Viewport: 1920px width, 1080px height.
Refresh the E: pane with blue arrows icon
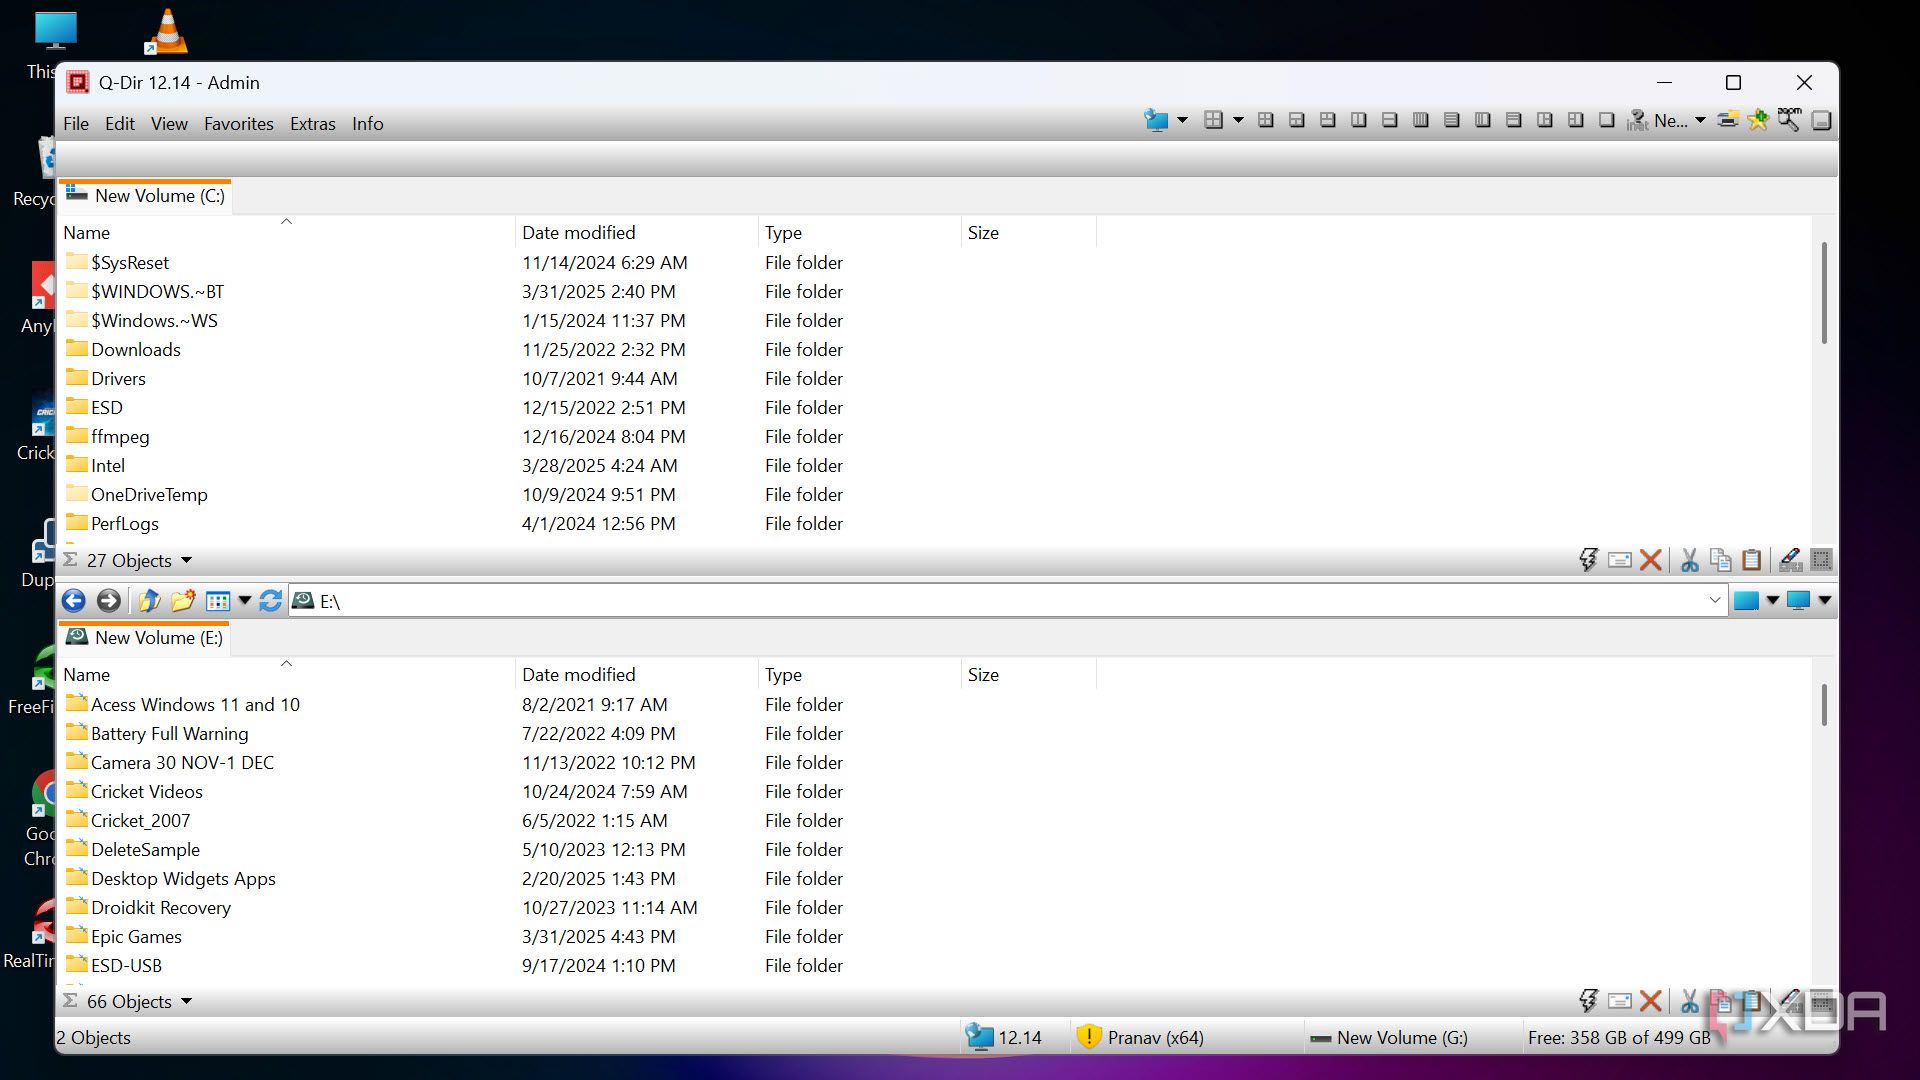(270, 600)
